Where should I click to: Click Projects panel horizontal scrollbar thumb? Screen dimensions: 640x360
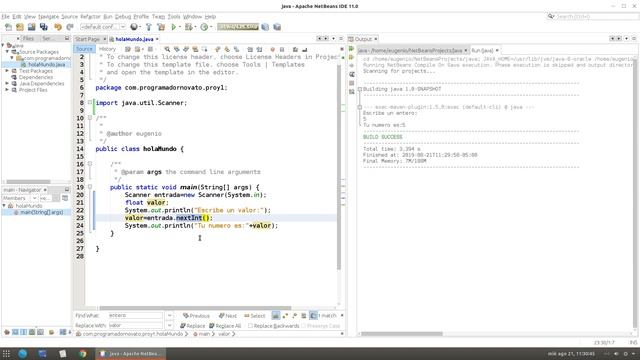click(x=28, y=182)
